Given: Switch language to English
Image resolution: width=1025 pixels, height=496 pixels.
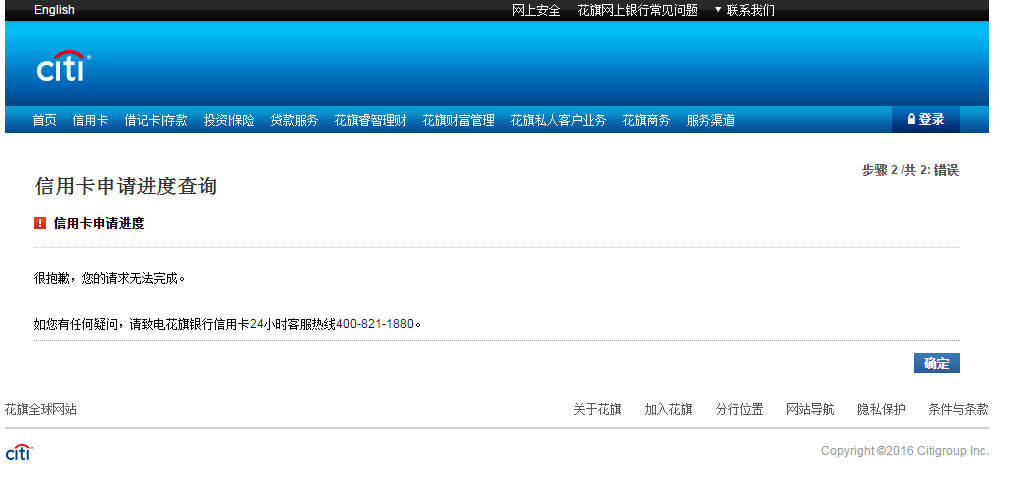Looking at the screenshot, I should point(54,10).
